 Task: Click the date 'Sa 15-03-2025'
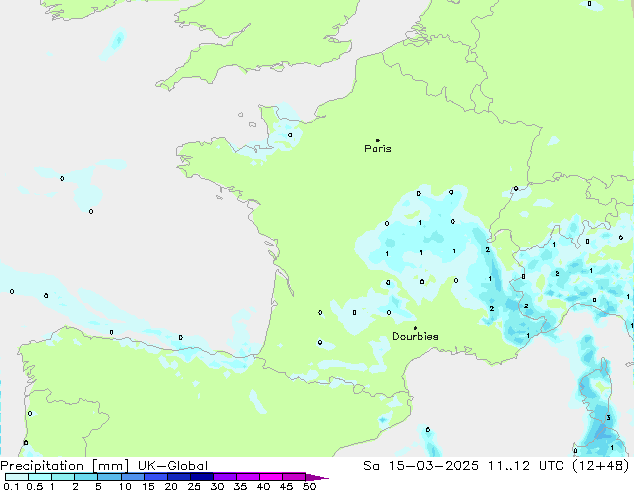coord(421,466)
